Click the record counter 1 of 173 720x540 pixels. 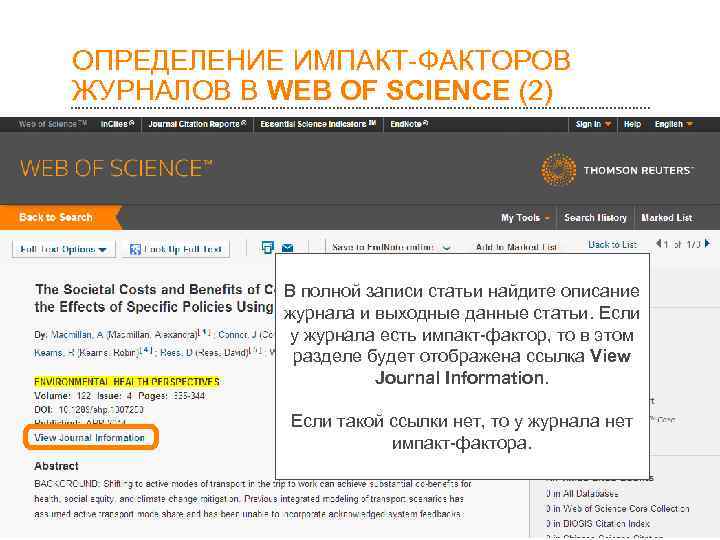coord(682,244)
